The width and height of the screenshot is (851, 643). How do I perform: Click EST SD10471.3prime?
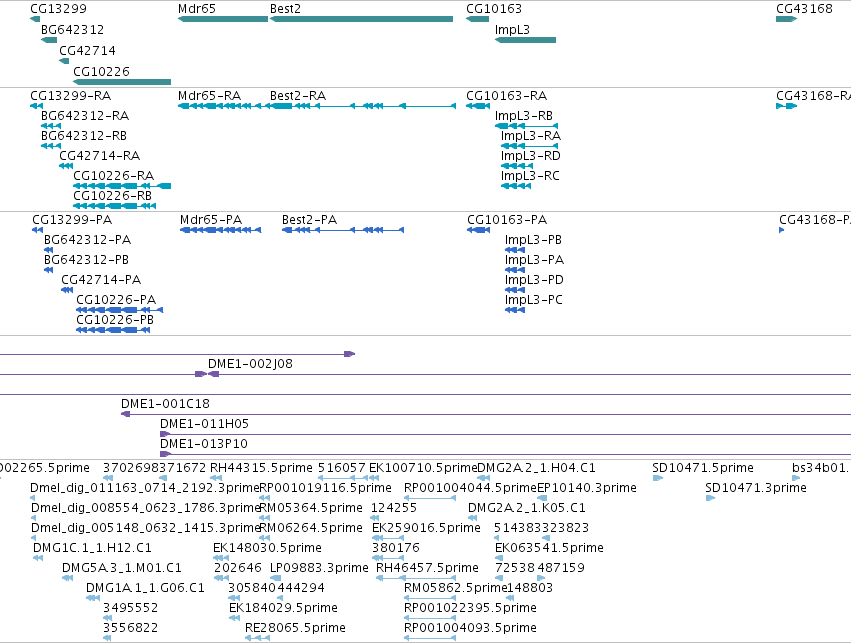(x=710, y=498)
